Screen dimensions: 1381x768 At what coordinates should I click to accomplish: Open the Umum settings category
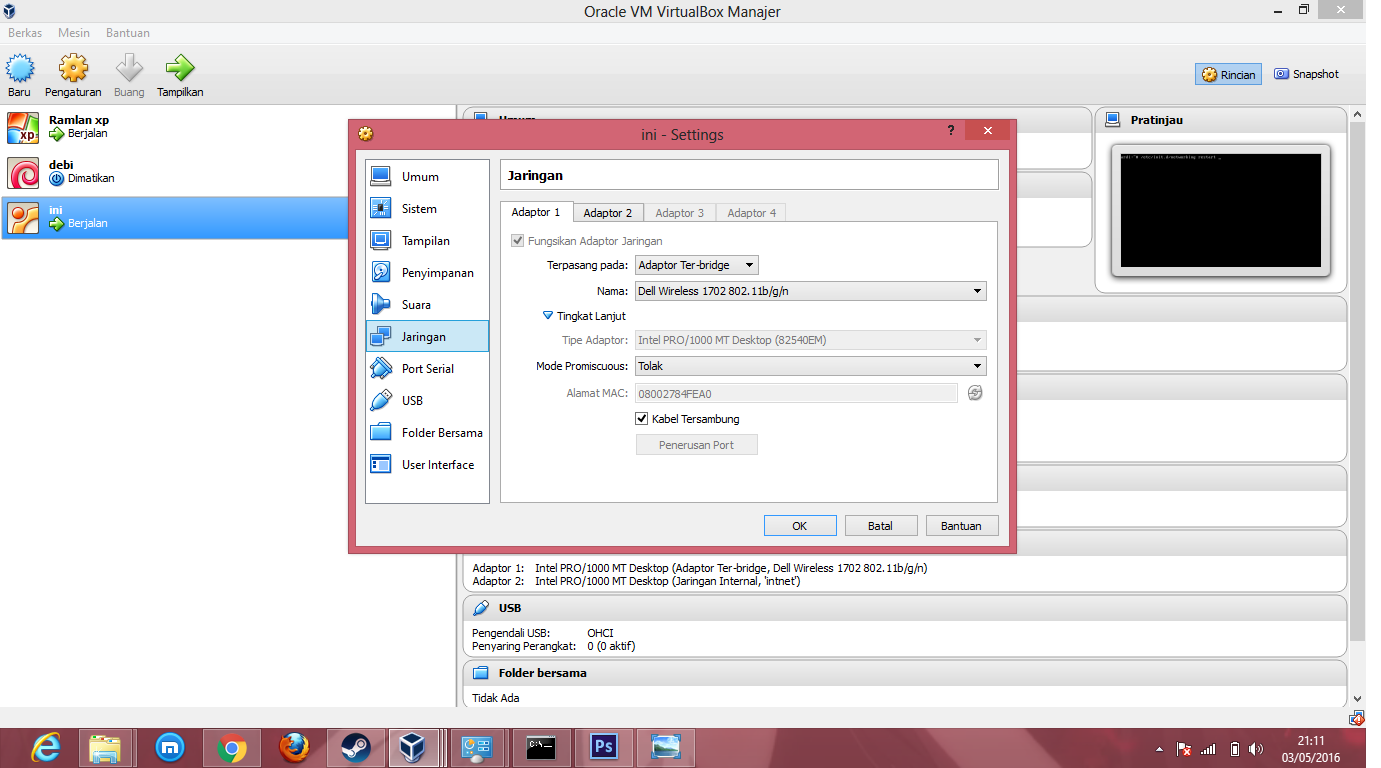coord(427,176)
